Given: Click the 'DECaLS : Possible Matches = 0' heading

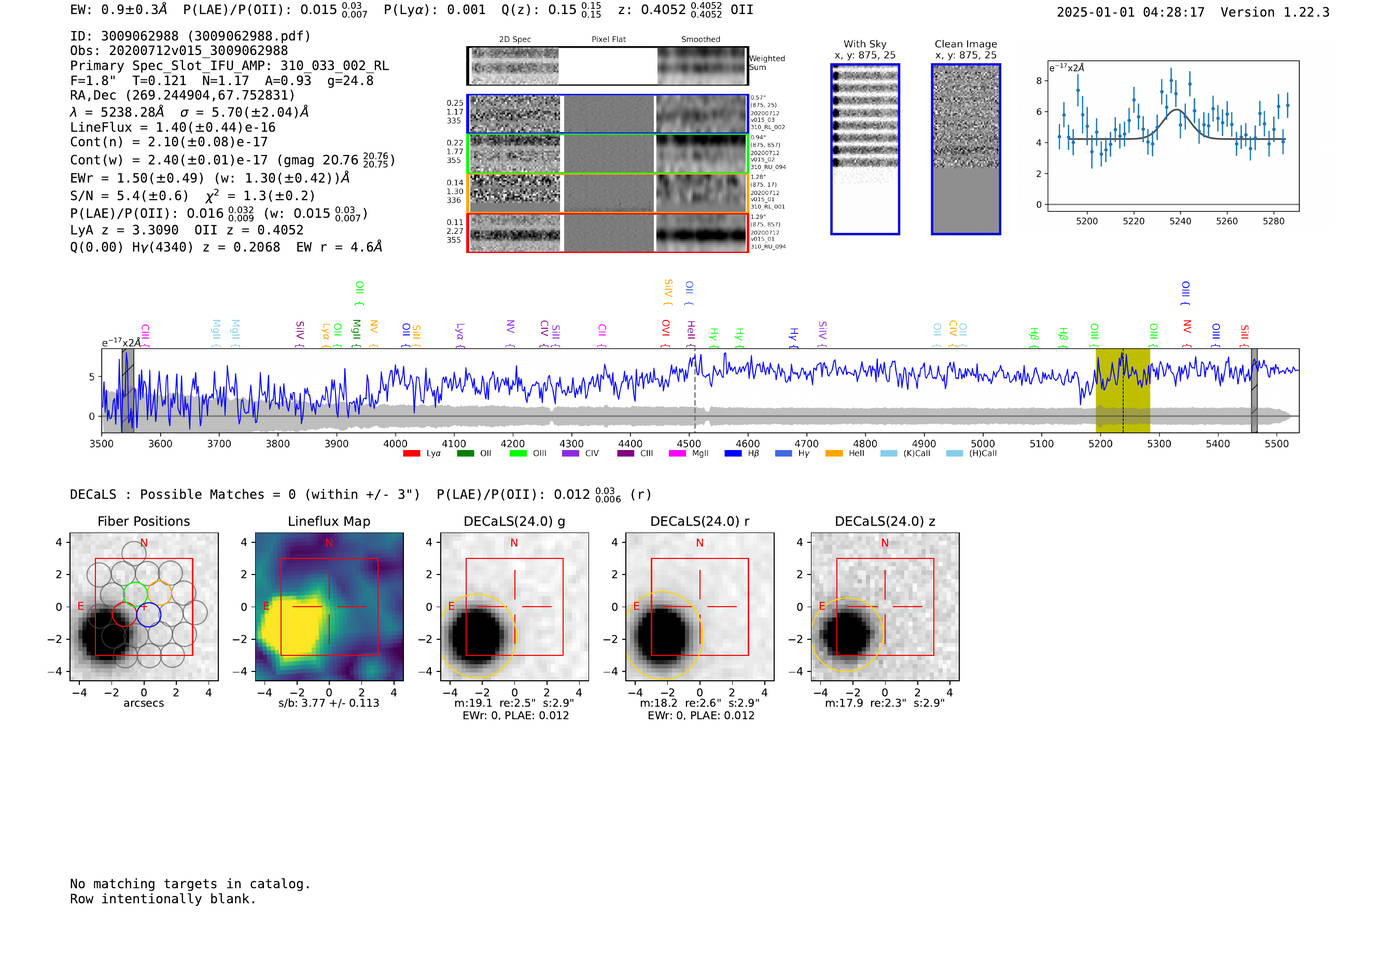Looking at the screenshot, I should coord(245,495).
